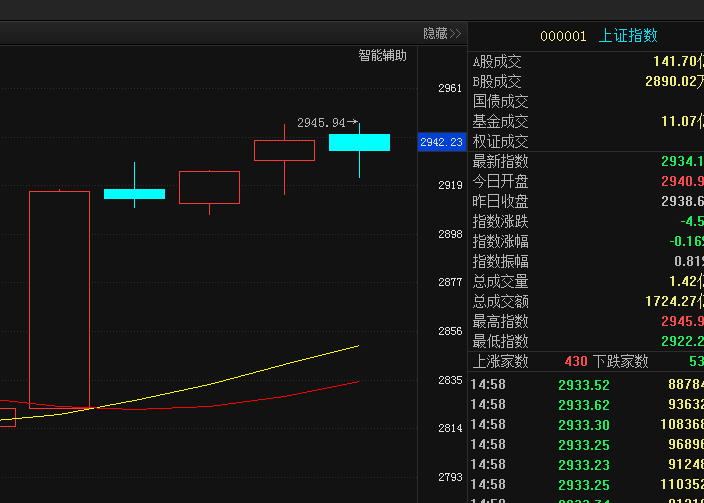Click the 下跌家数 label
Viewport: 704px width, 503px height.
[x=620, y=362]
